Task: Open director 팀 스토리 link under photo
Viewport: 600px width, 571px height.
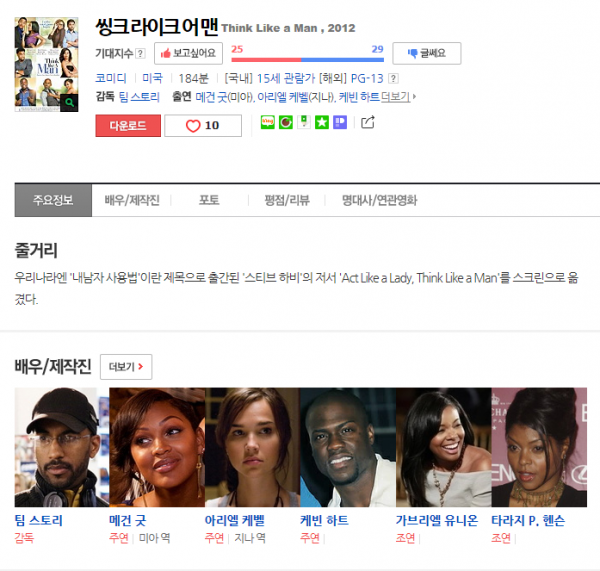Action: click(39, 520)
